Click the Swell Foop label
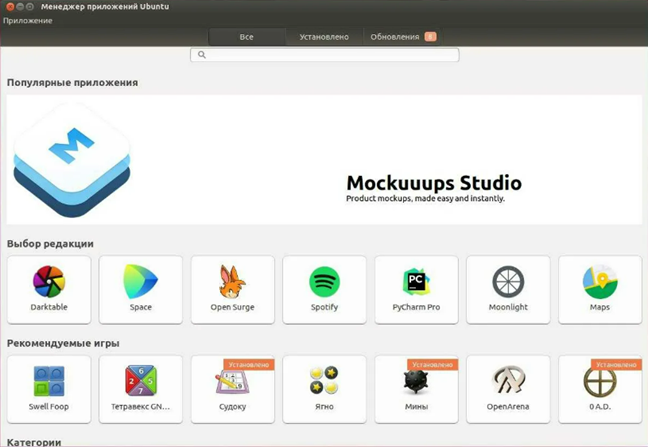Viewport: 648px width, 447px height. (x=49, y=407)
